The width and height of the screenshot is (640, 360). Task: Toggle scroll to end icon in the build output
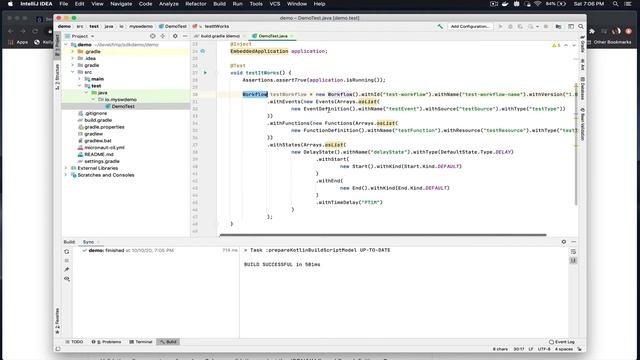(x=573, y=260)
